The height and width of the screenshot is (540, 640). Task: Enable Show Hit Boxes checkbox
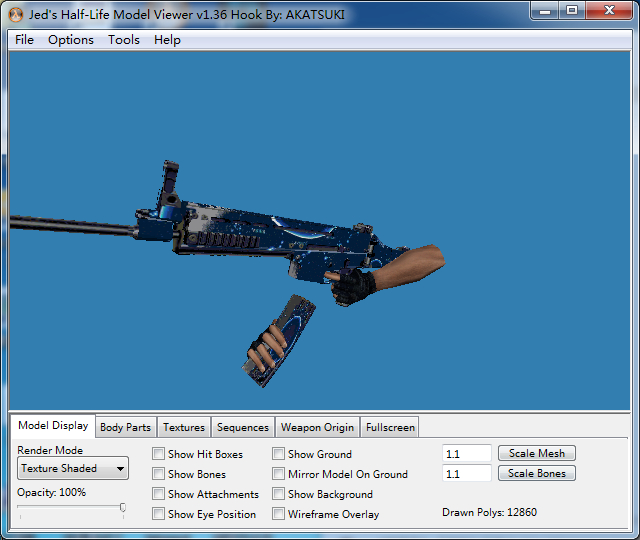coord(158,454)
